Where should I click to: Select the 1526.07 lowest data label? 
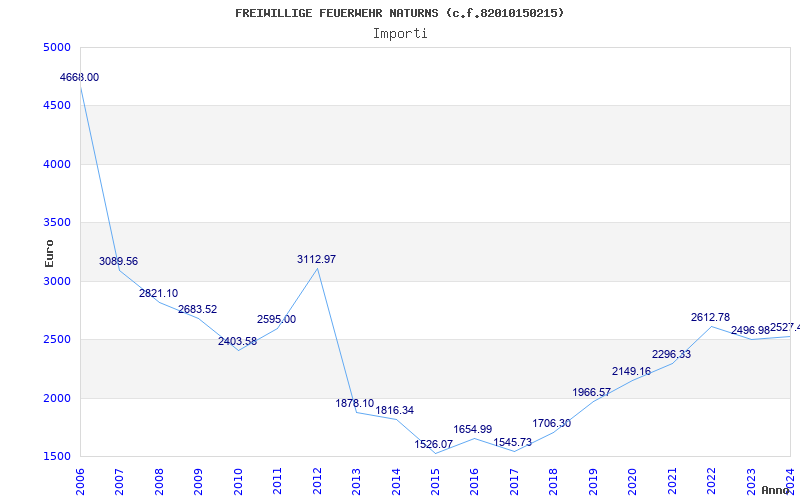pyautogui.click(x=434, y=444)
